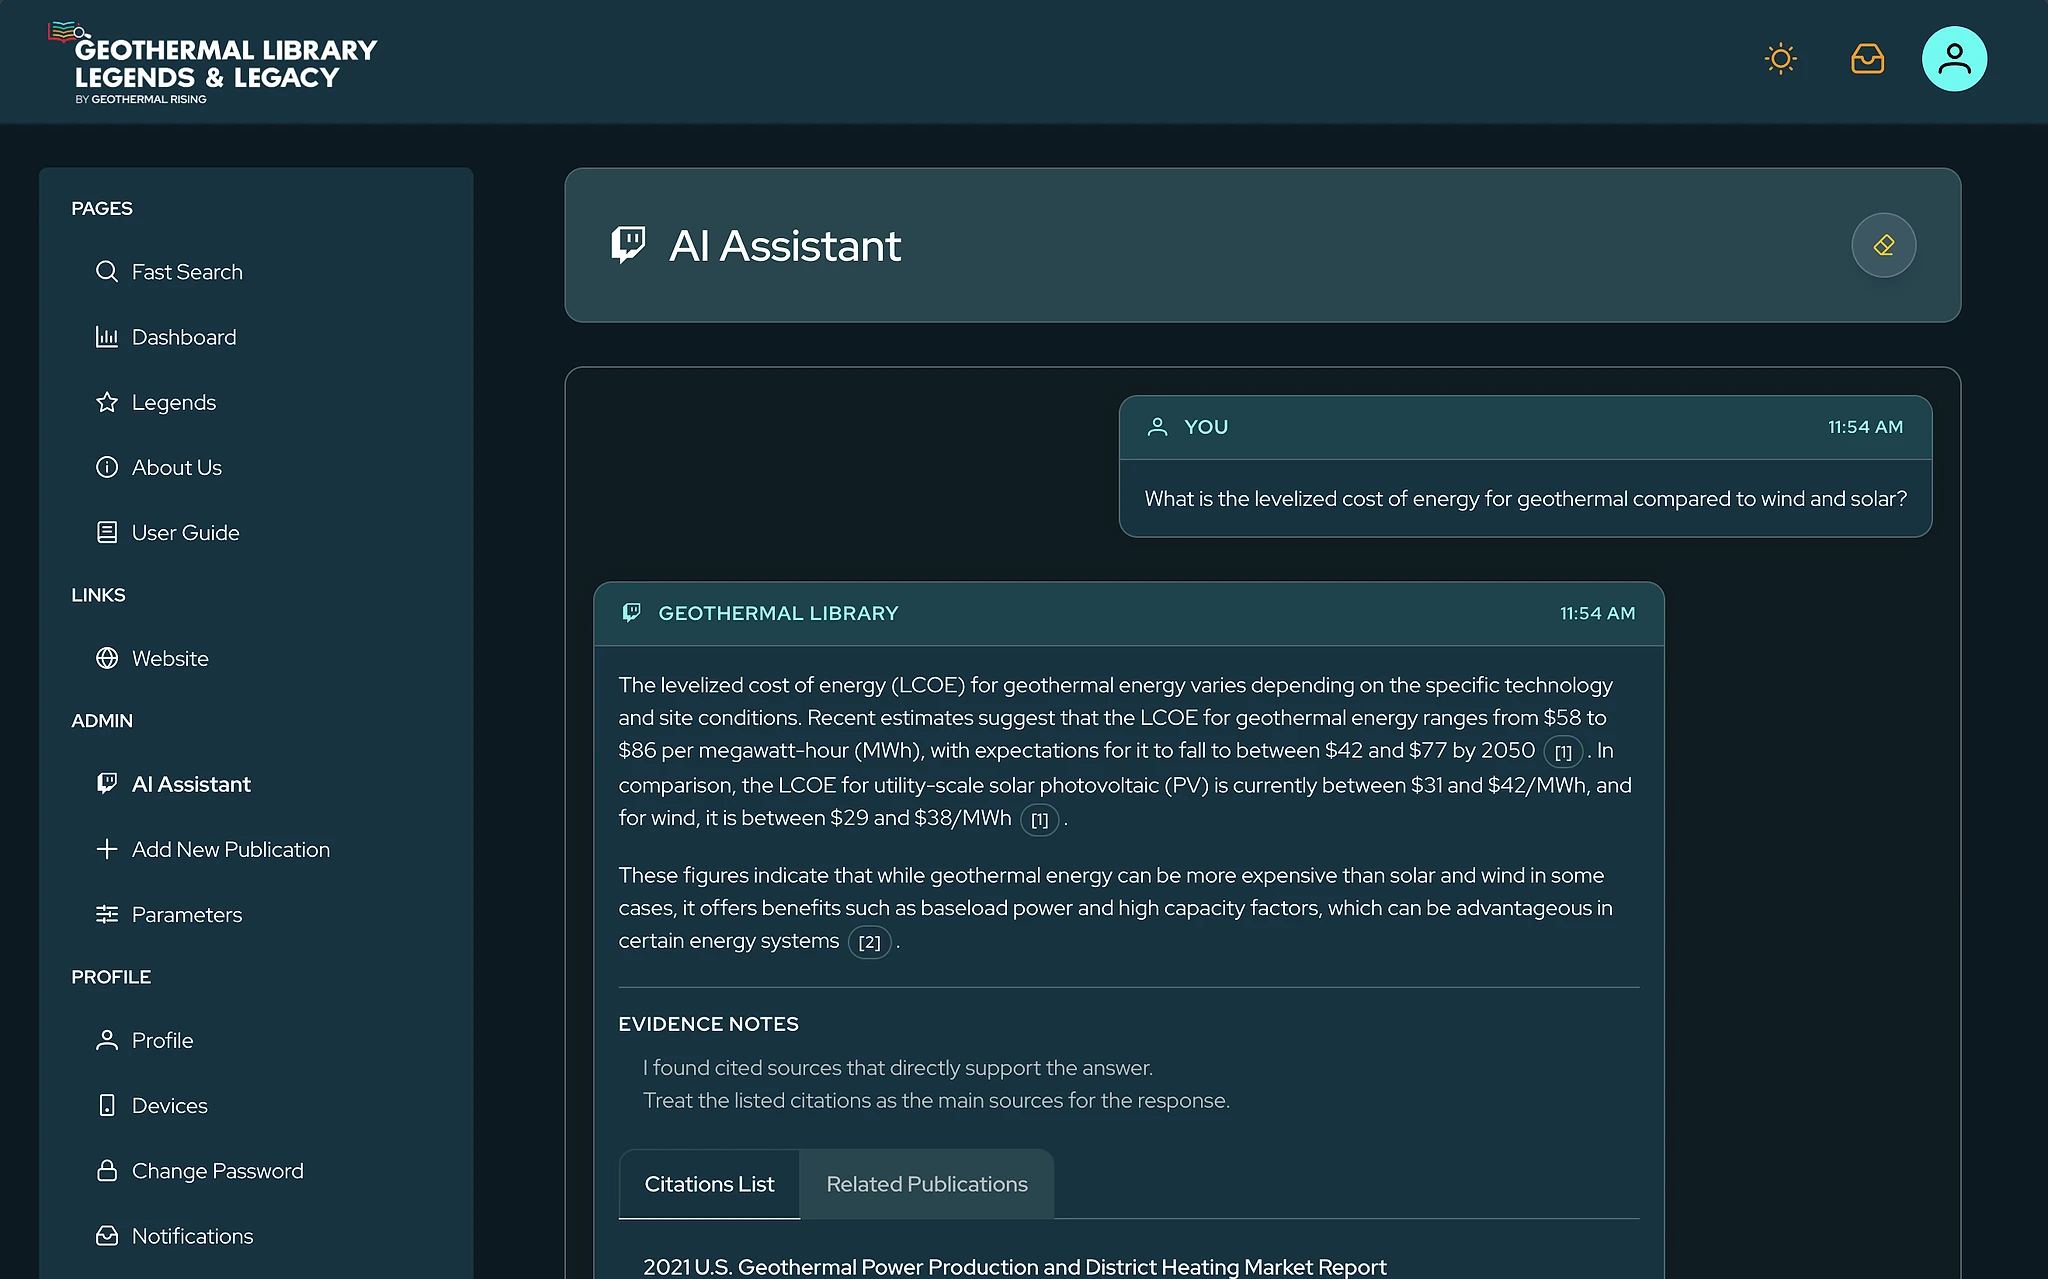Click the bot icon in GEOTHERMAL LIBRARY header
This screenshot has height=1279, width=2048.
(631, 613)
